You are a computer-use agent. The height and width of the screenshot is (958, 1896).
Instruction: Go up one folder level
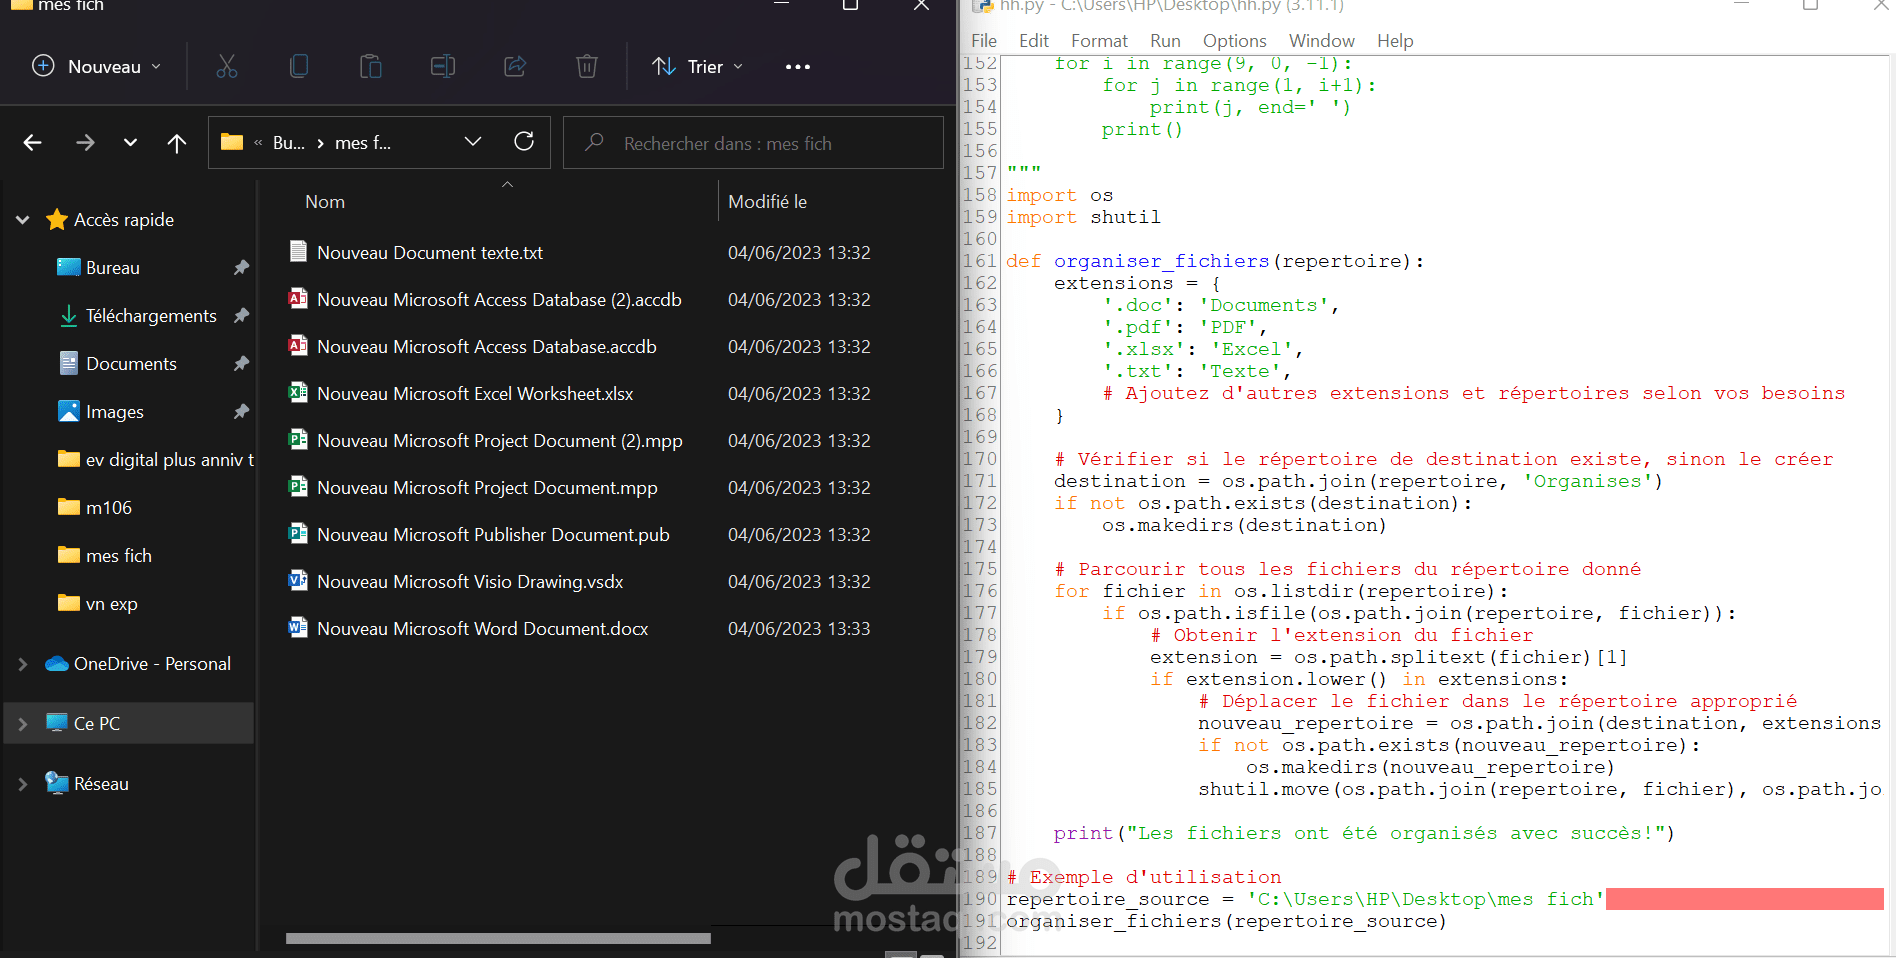[177, 143]
